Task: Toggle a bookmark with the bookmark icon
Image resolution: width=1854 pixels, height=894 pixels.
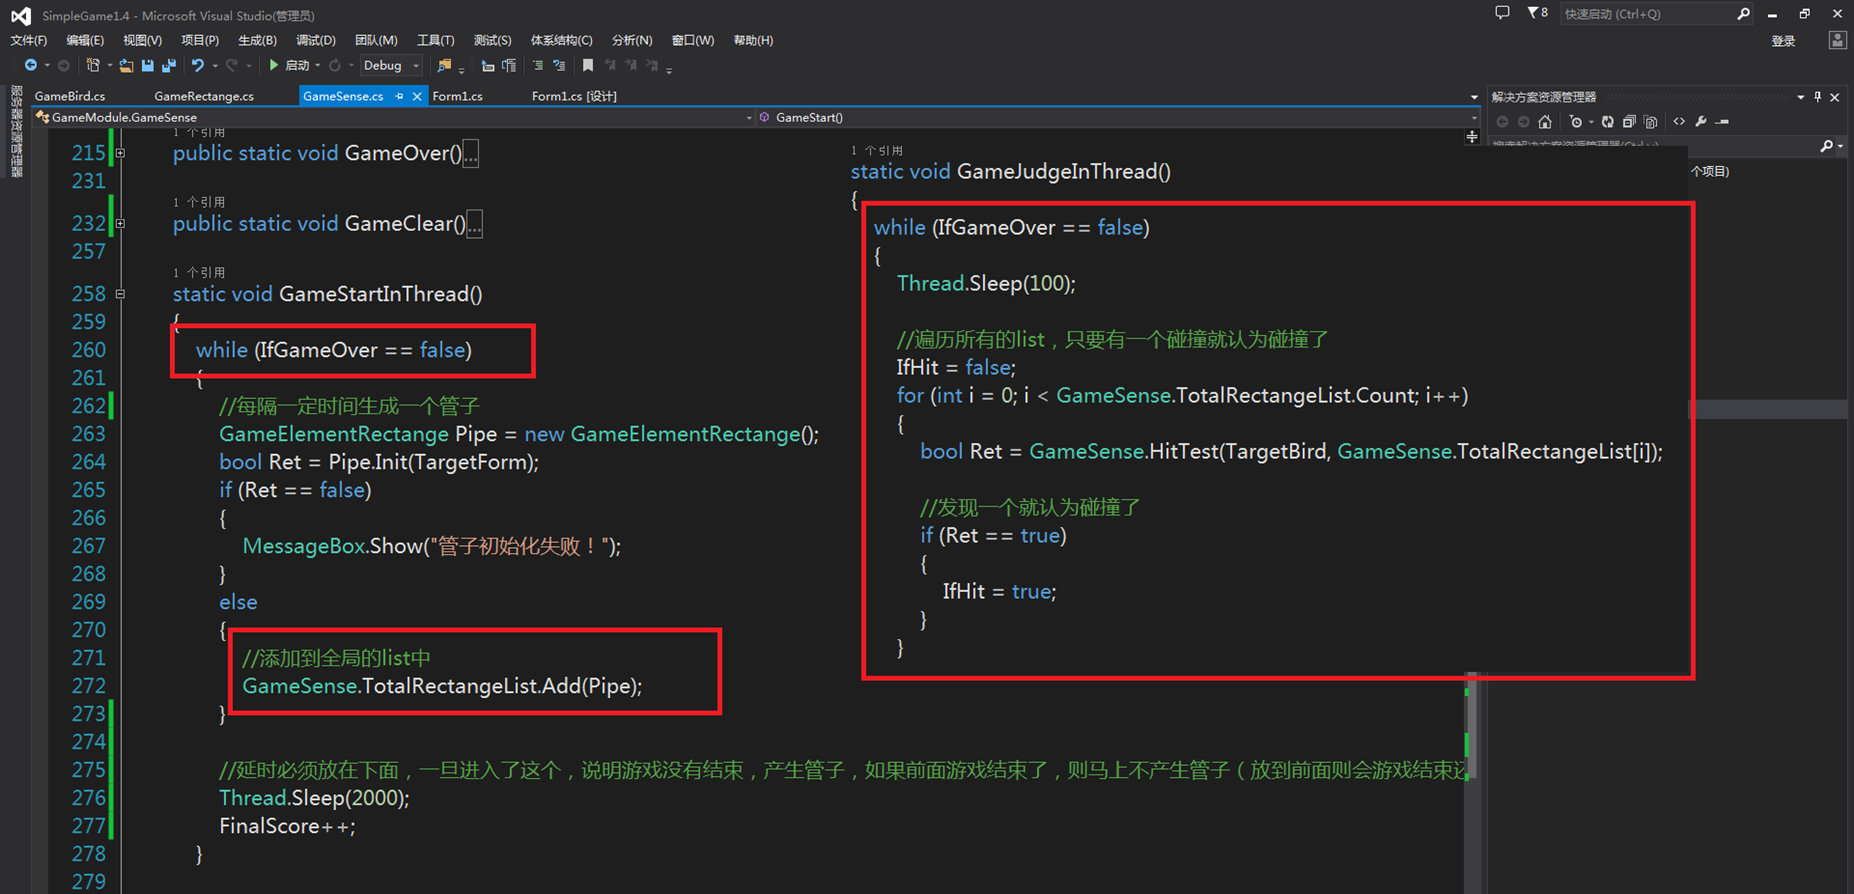Action: coord(588,65)
